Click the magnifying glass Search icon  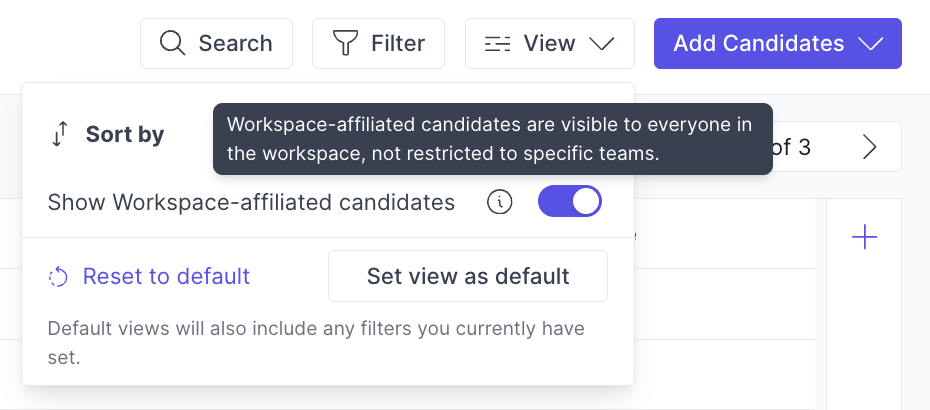click(173, 44)
